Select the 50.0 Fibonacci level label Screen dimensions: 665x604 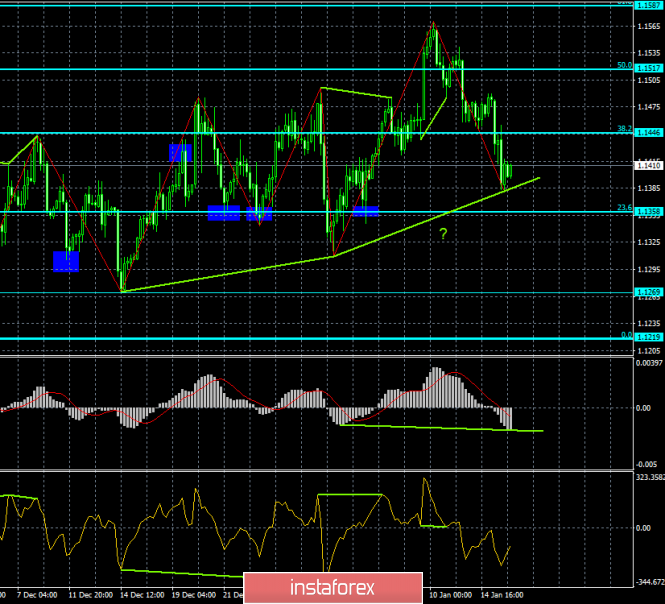(623, 65)
